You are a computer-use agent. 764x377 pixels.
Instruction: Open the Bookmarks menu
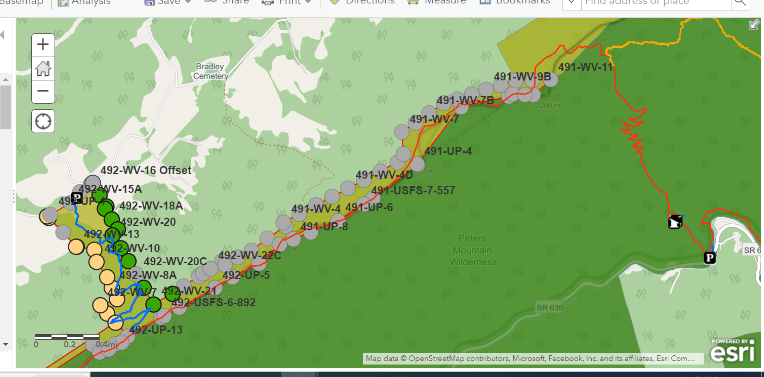tap(515, 2)
